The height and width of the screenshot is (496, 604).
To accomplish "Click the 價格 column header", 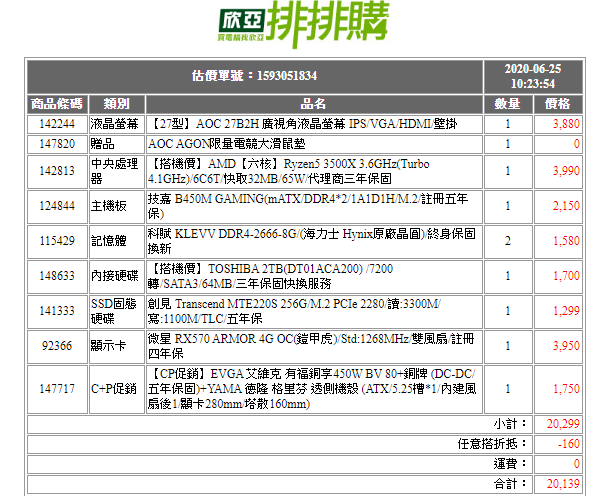I will tap(558, 104).
